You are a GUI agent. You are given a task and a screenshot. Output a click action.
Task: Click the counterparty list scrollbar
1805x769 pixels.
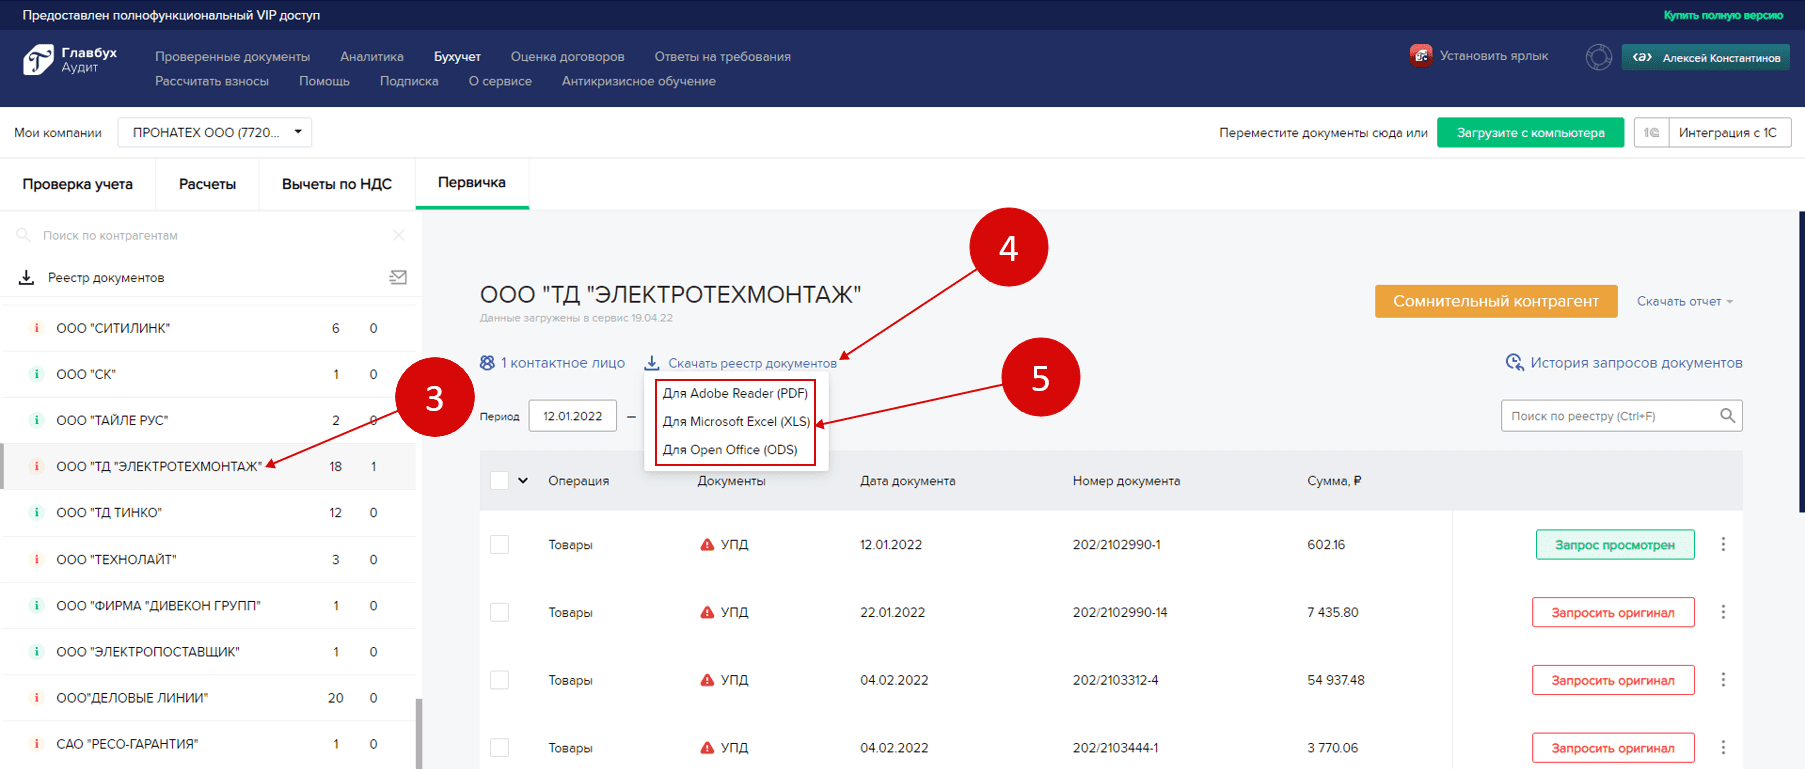(x=419, y=733)
